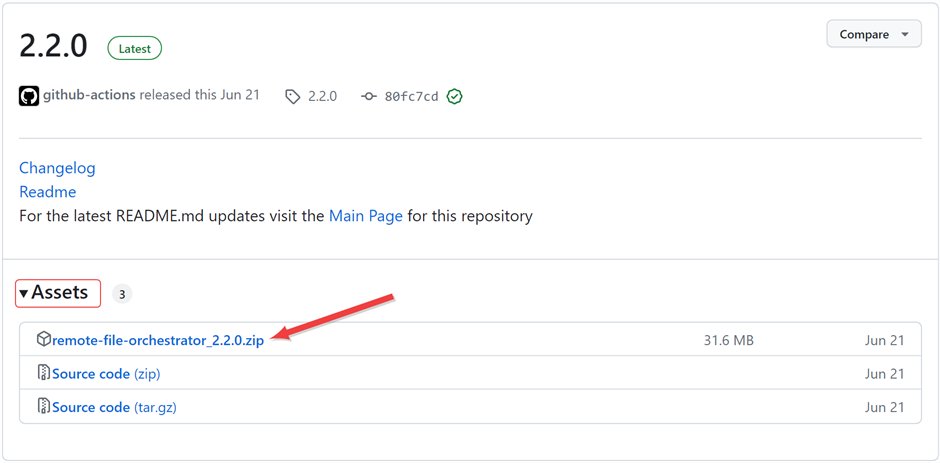Click the file icon beside Source code (tar.gz)

click(43, 407)
